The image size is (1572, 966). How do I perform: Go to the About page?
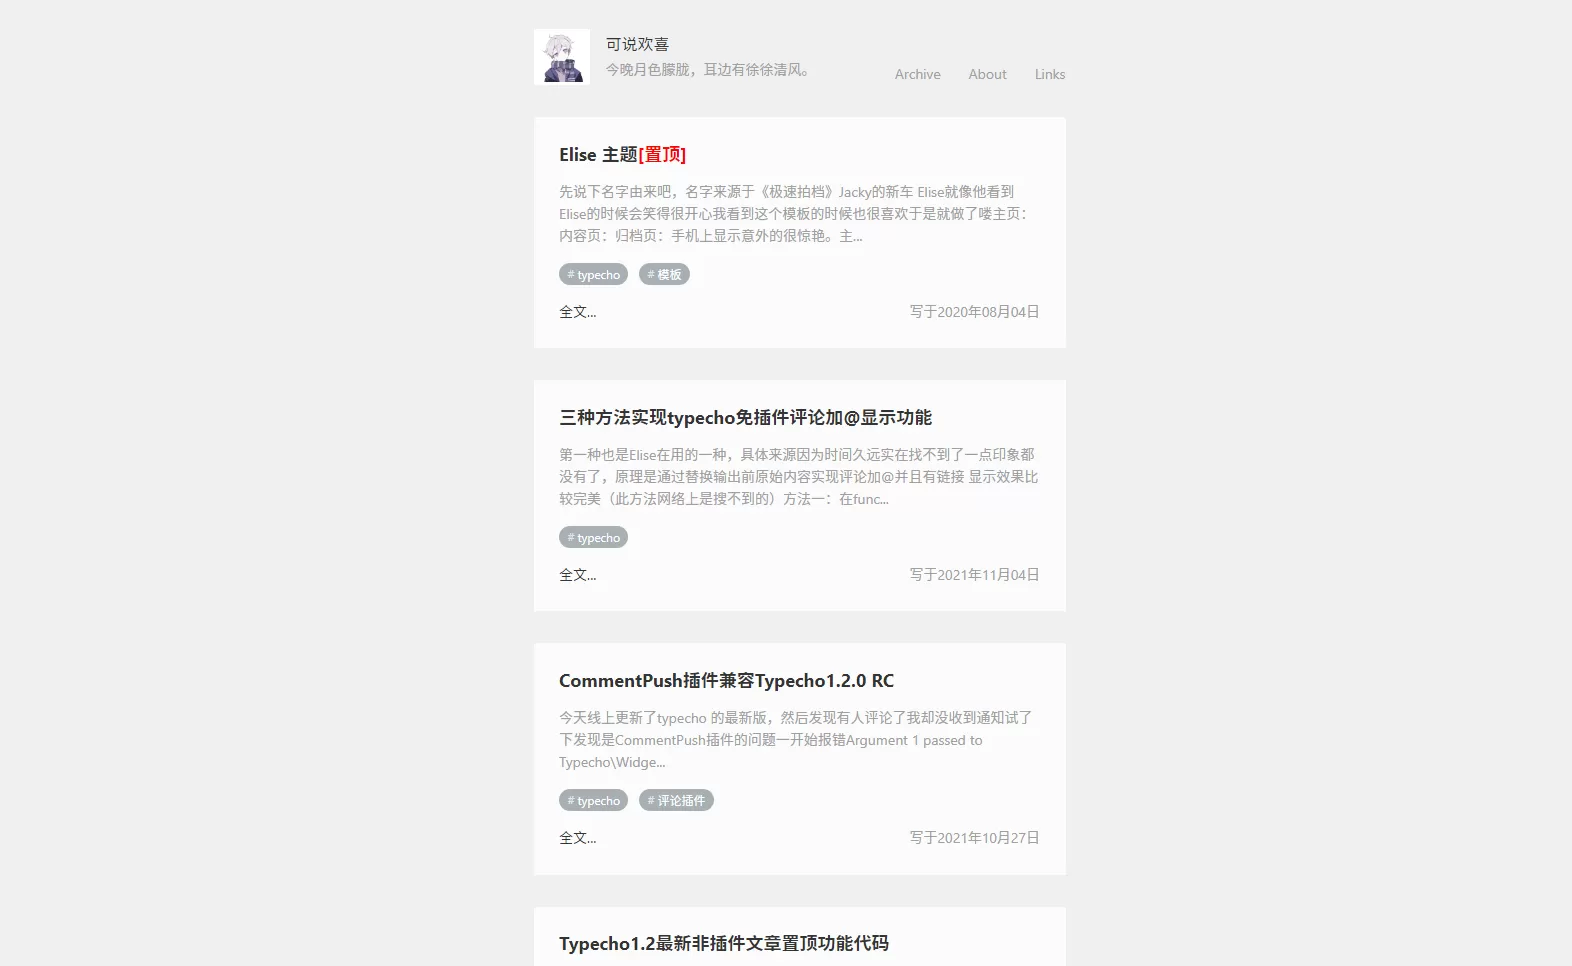pos(987,74)
